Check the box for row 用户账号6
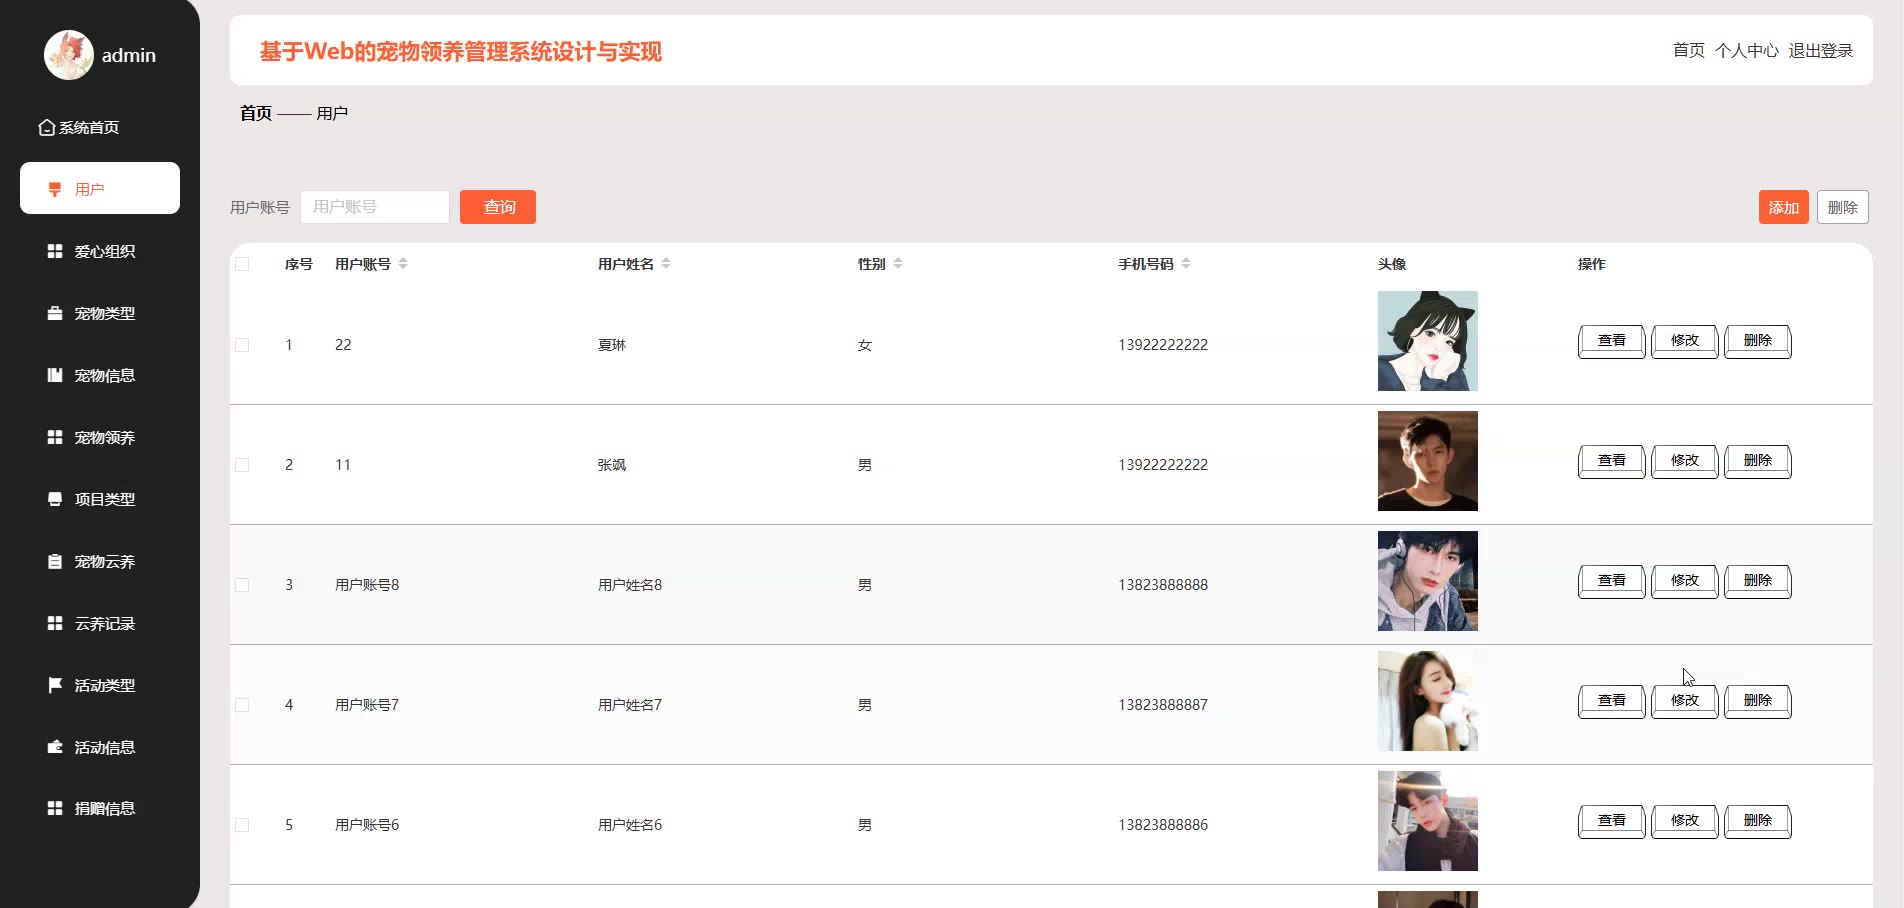This screenshot has height=908, width=1904. click(242, 825)
